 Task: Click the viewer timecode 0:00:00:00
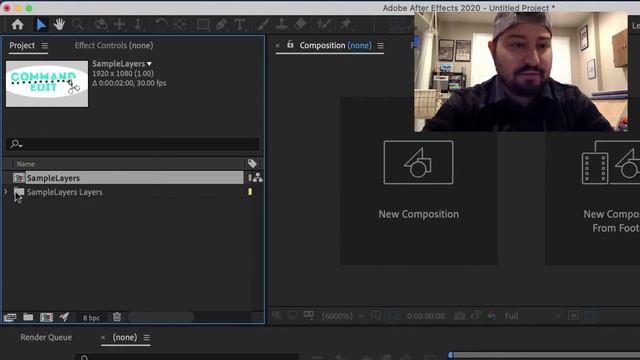[x=426, y=316]
